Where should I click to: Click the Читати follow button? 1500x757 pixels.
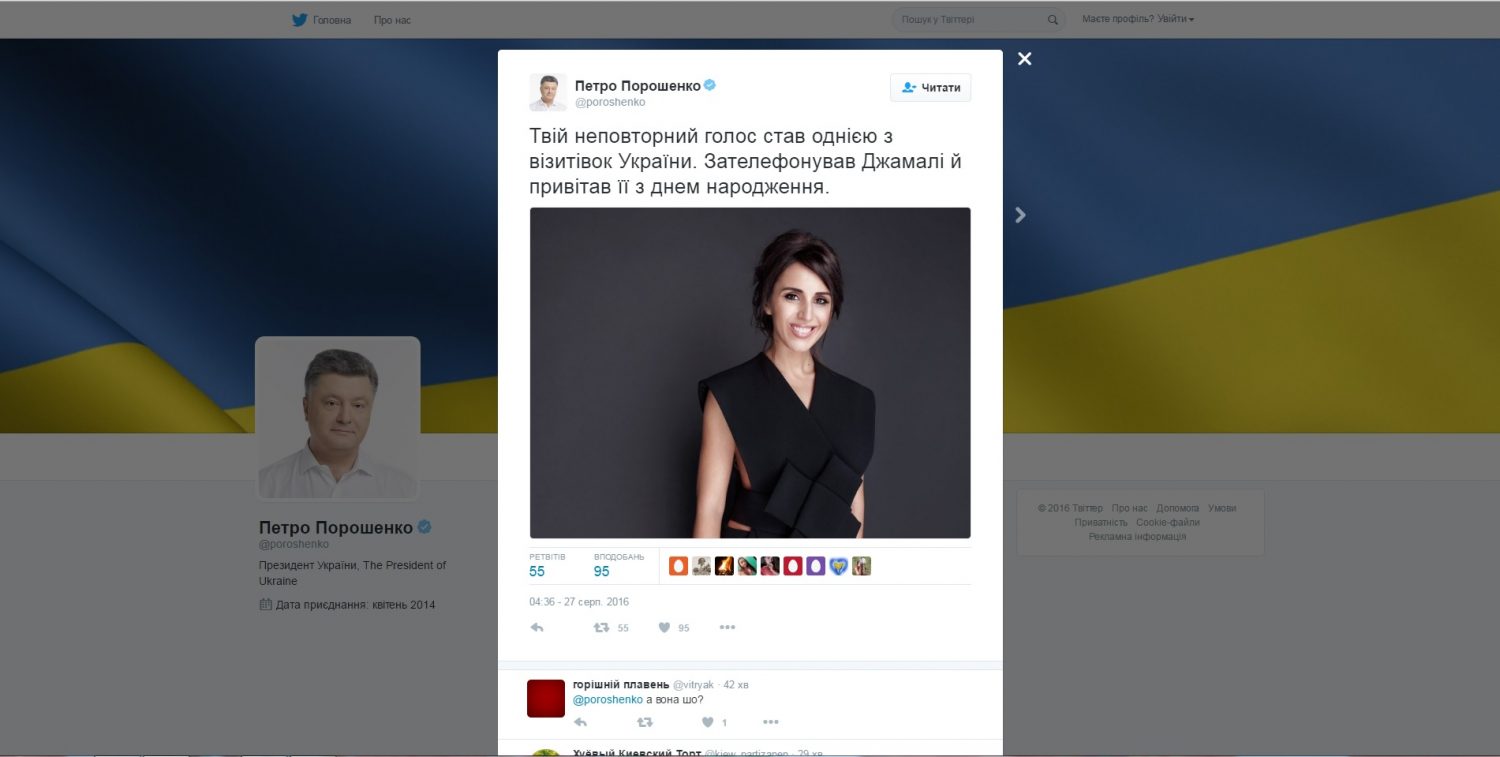pos(930,87)
